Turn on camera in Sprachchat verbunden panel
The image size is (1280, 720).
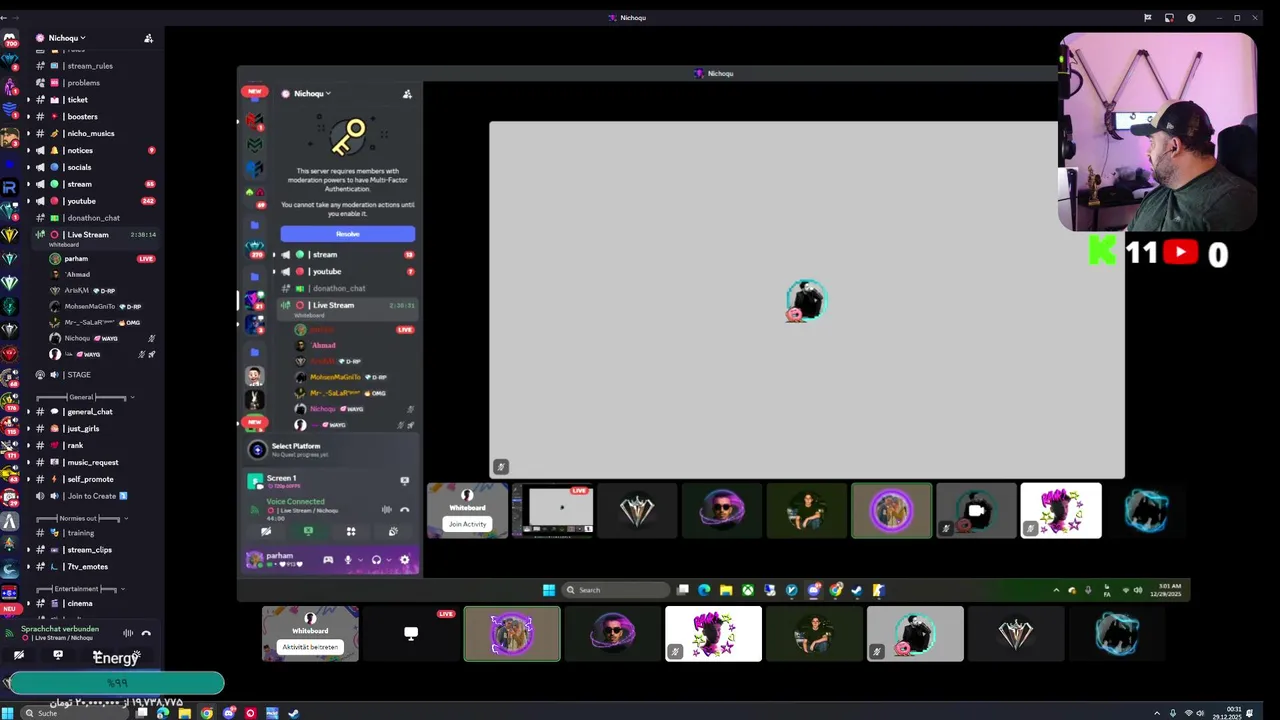[x=18, y=655]
